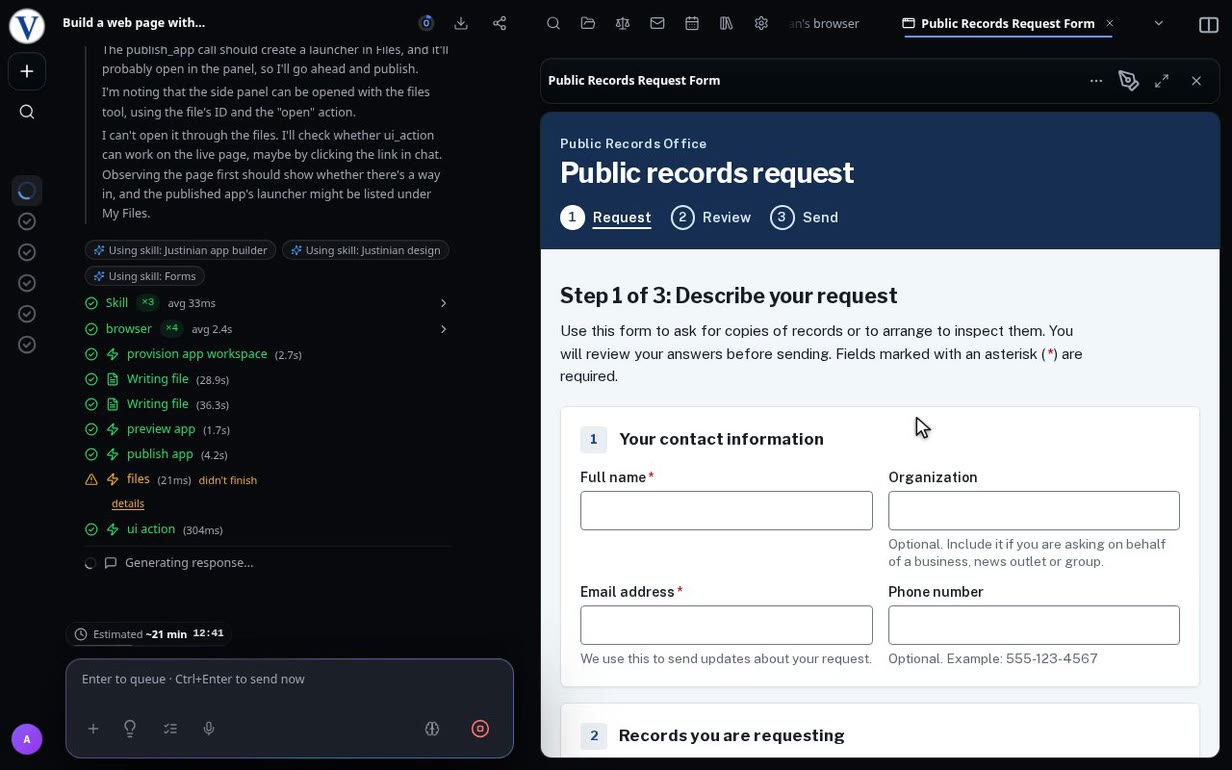
Task: Start a new chat with plus button
Action: coord(27,71)
